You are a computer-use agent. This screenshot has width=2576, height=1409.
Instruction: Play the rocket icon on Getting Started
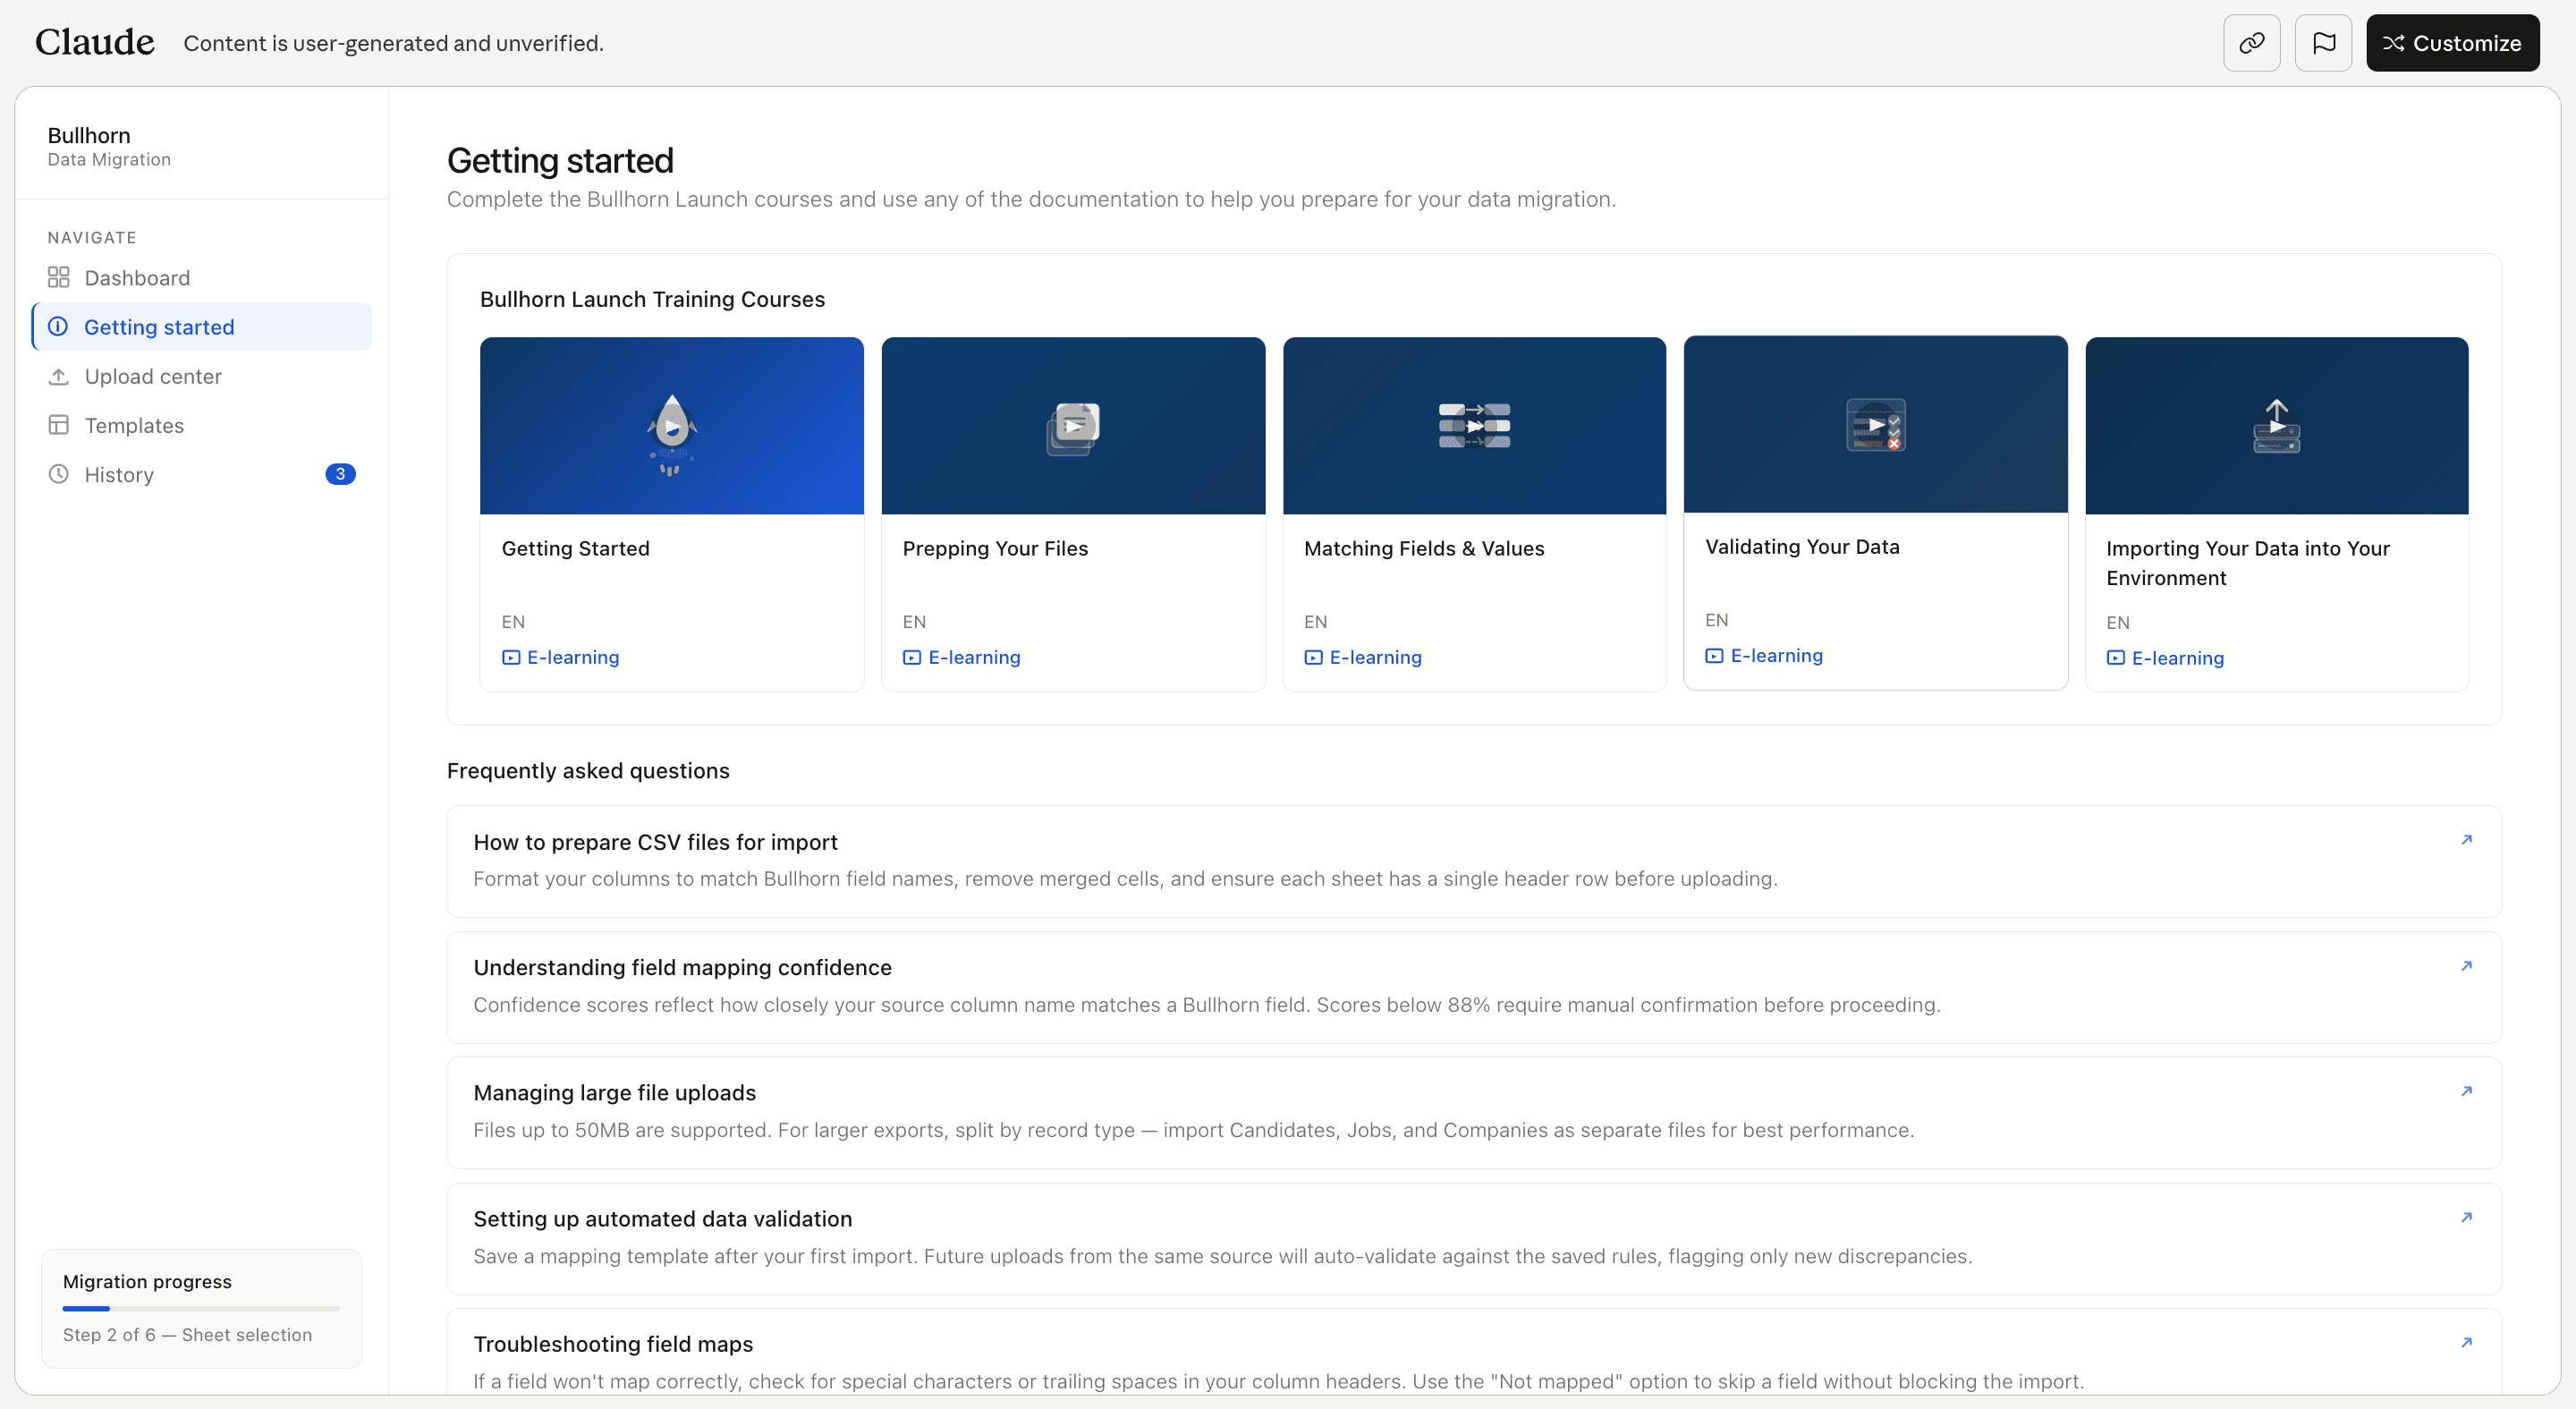tap(672, 433)
